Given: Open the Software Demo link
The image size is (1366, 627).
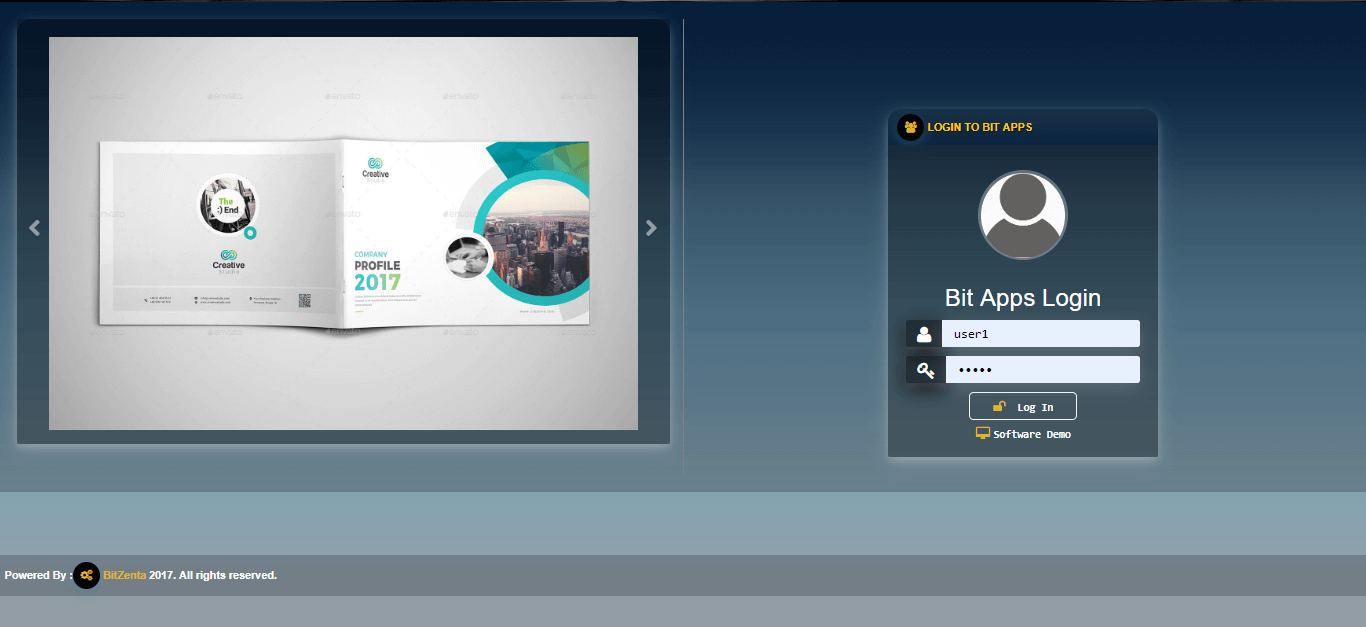Looking at the screenshot, I should [x=1032, y=435].
